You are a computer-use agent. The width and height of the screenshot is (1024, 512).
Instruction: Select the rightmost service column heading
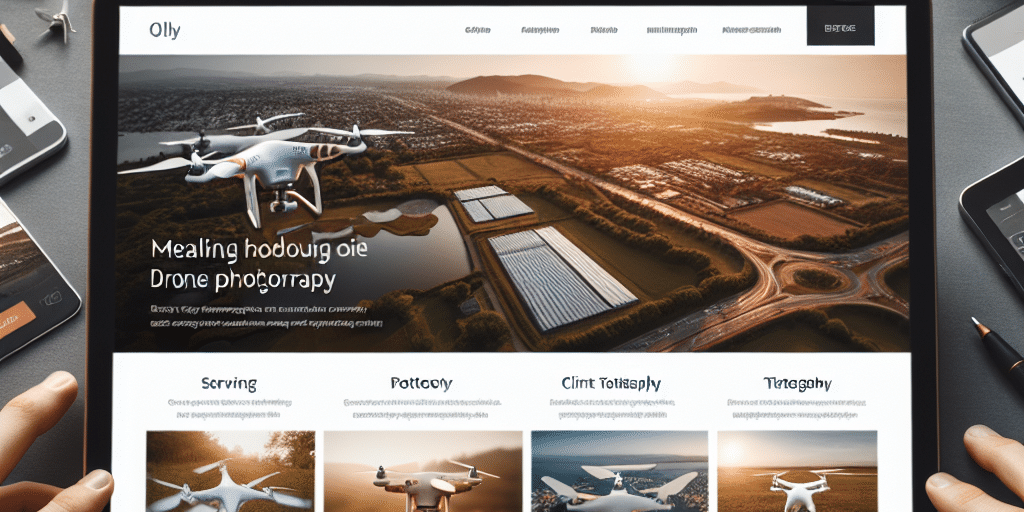[x=797, y=383]
